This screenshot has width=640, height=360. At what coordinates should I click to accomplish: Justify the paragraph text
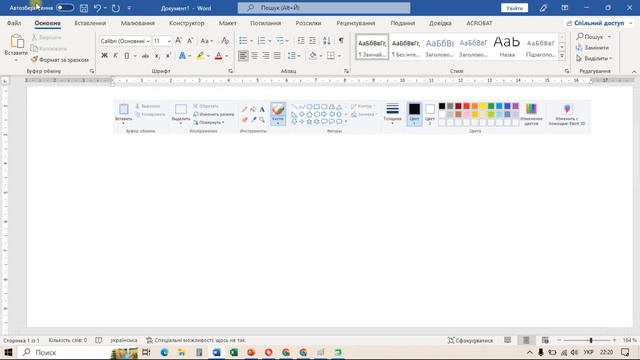pos(277,56)
